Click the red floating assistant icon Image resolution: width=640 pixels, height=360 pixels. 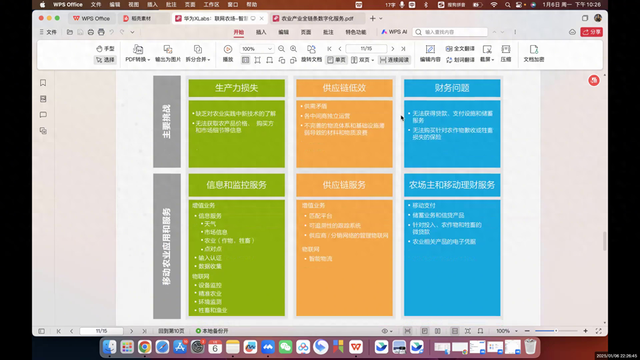click(593, 80)
